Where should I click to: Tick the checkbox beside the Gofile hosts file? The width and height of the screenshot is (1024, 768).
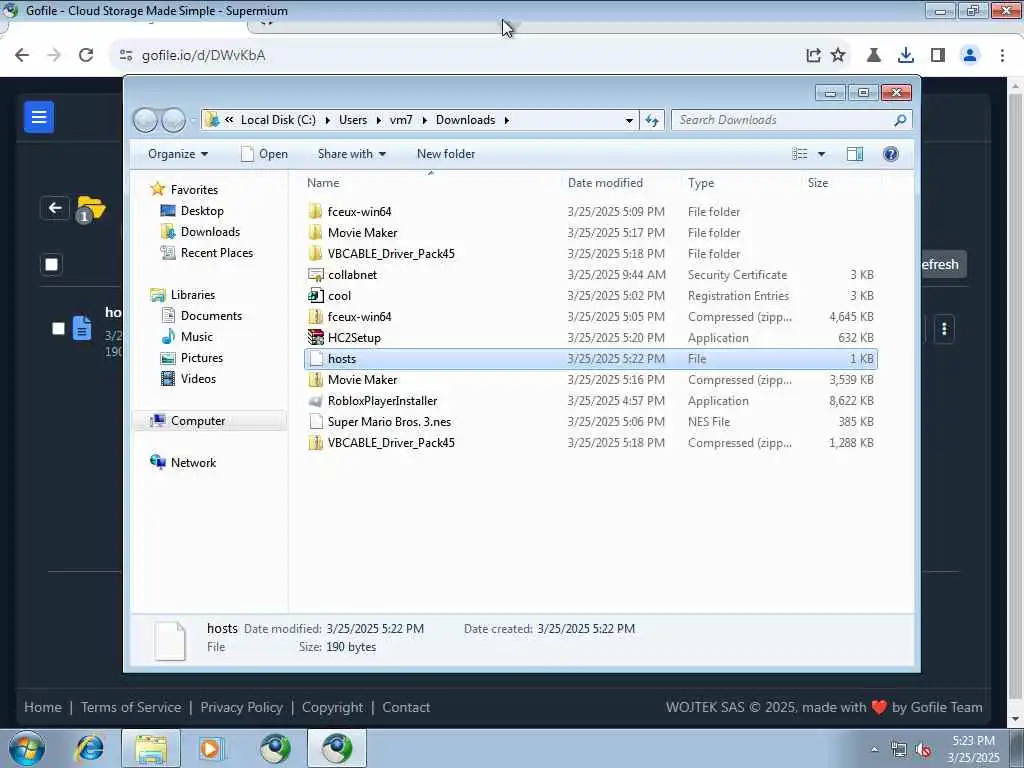click(x=59, y=328)
